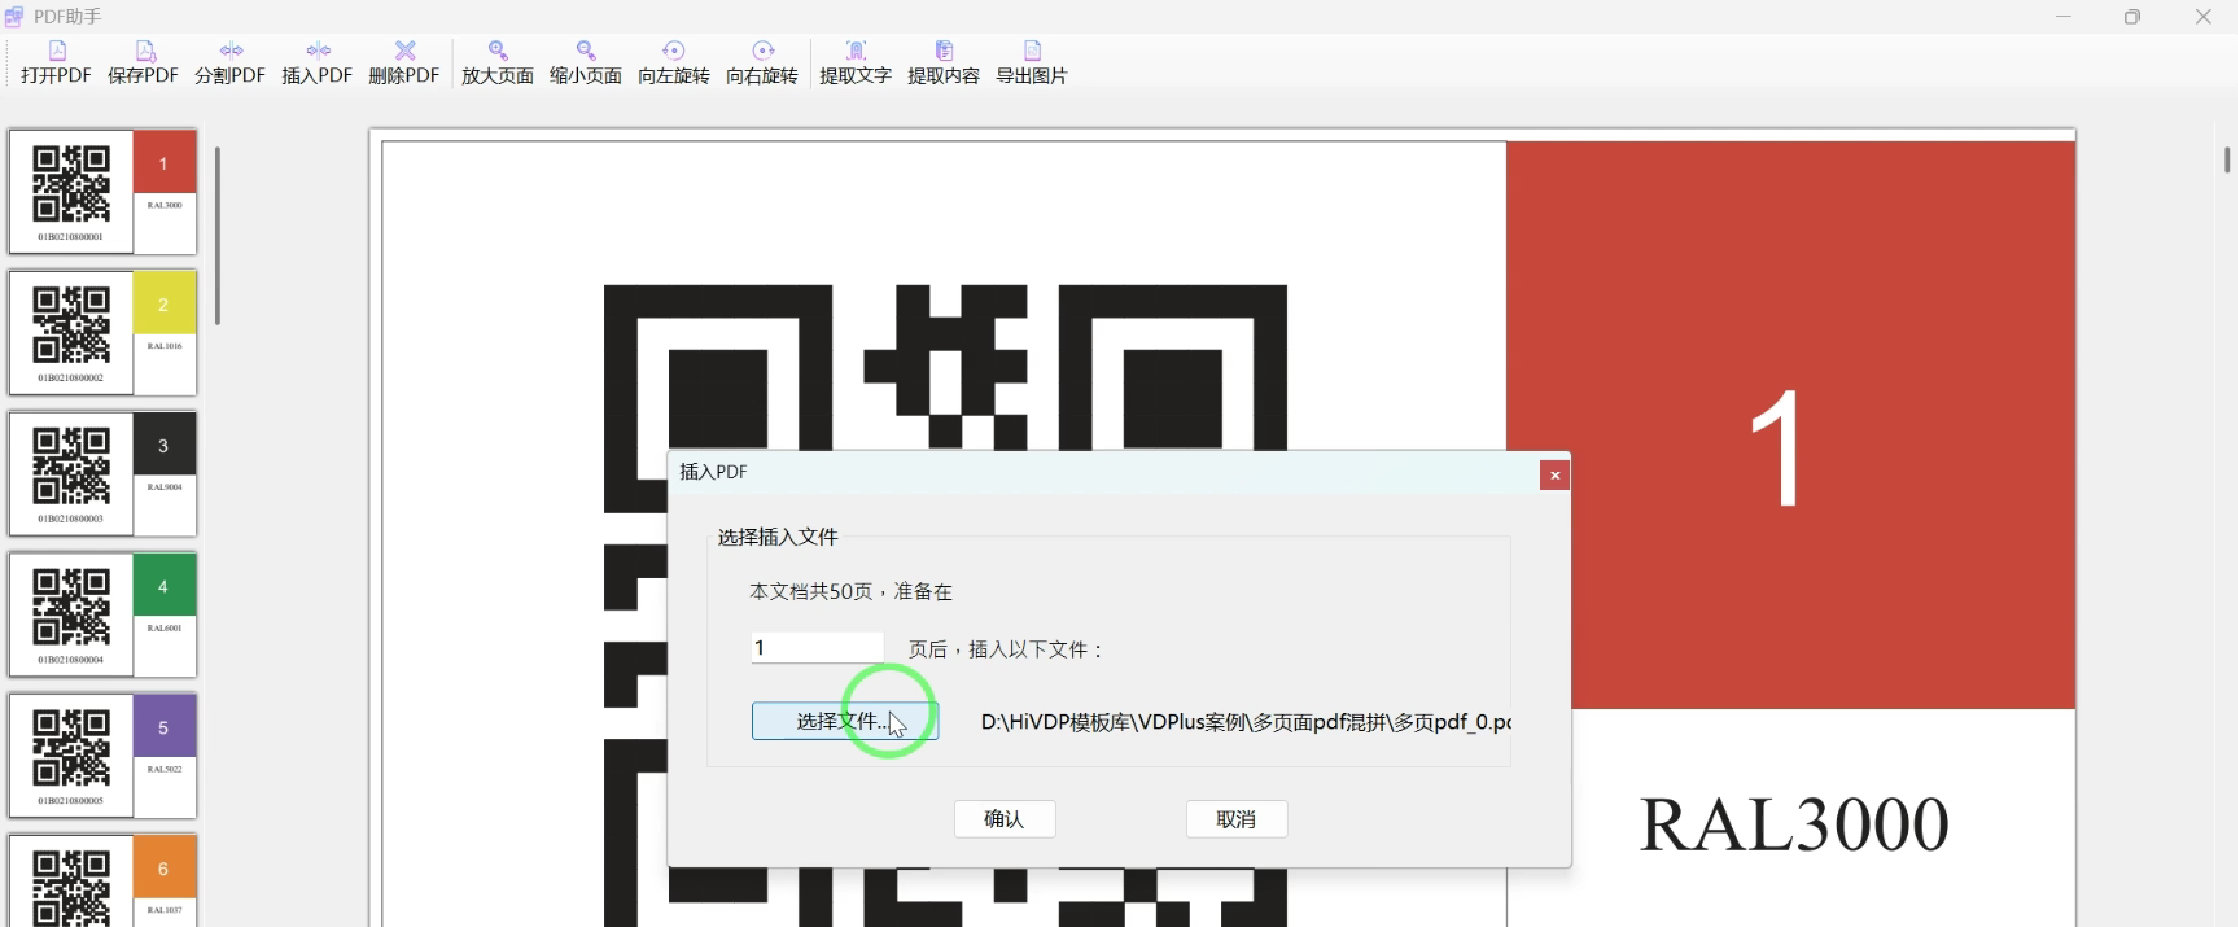
Task: Click the 页后，插入以下文件 label
Action: [x=1005, y=650]
